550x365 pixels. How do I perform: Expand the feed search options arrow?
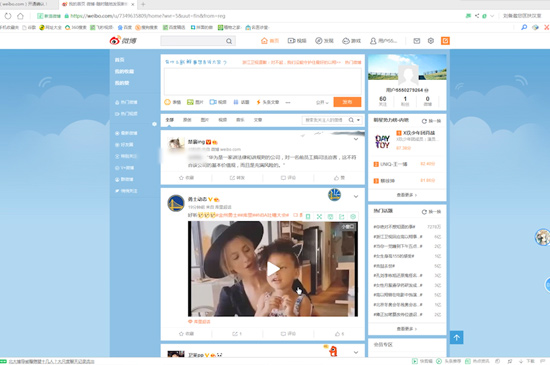pyautogui.click(x=358, y=120)
